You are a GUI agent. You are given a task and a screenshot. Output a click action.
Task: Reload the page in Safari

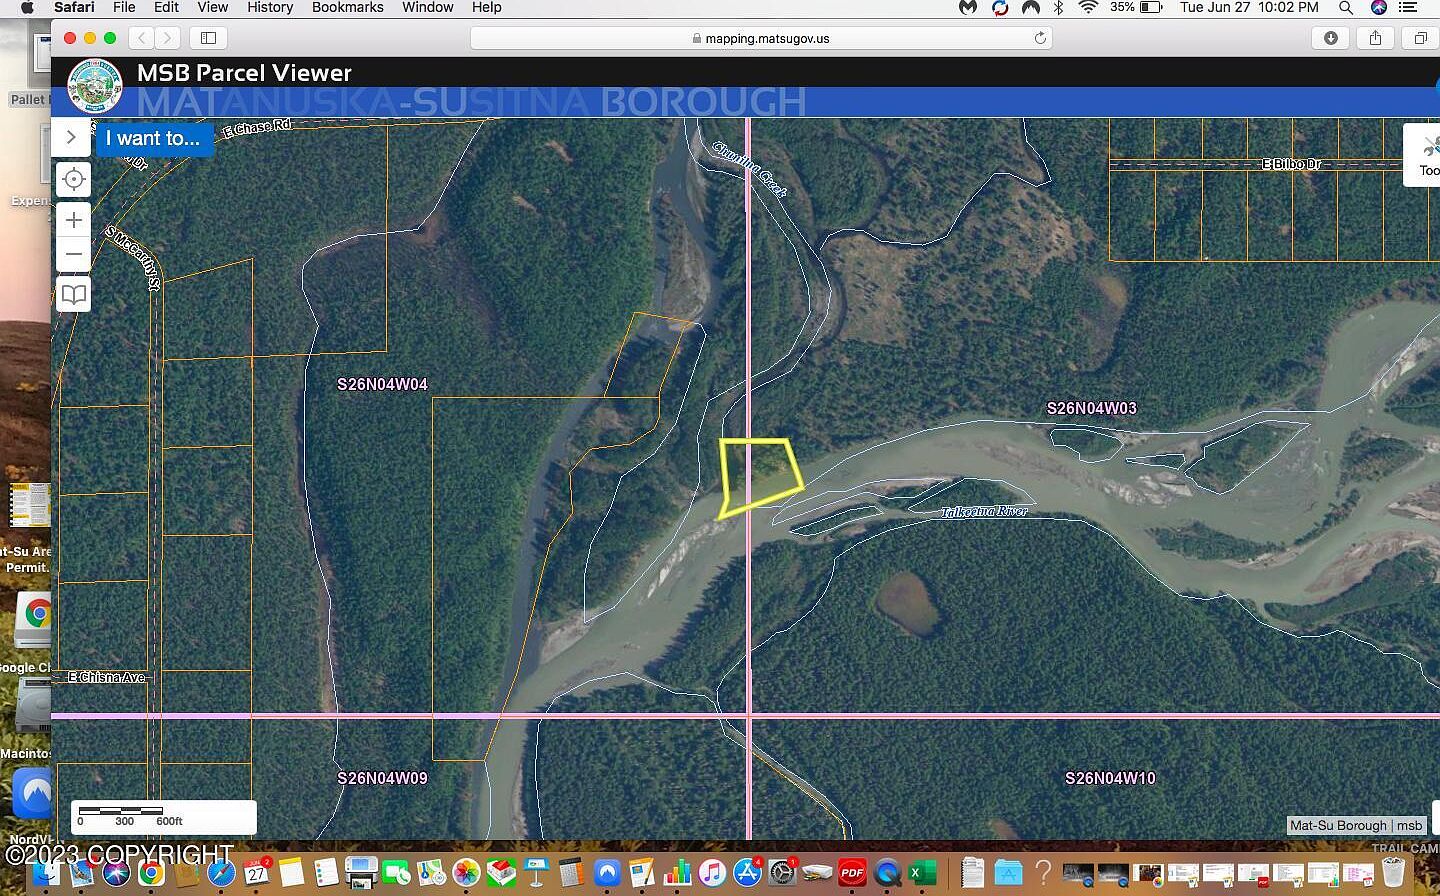click(1040, 38)
